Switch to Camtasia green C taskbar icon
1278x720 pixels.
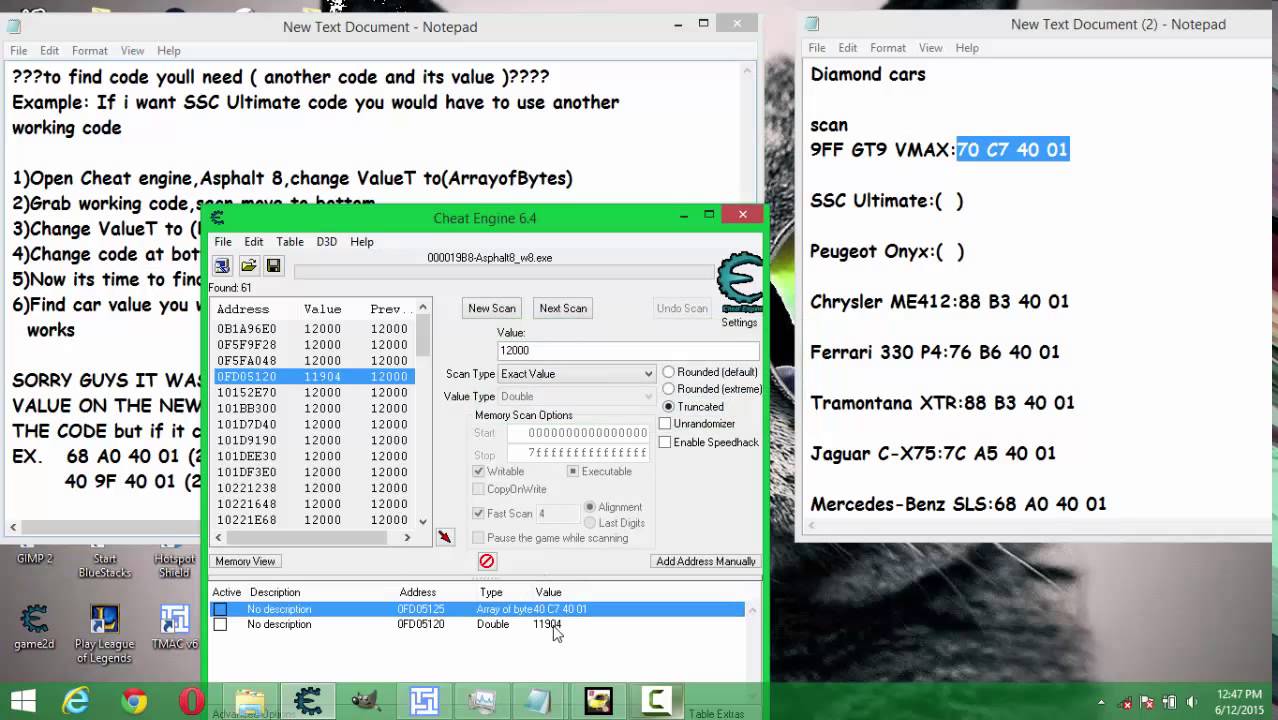[656, 701]
